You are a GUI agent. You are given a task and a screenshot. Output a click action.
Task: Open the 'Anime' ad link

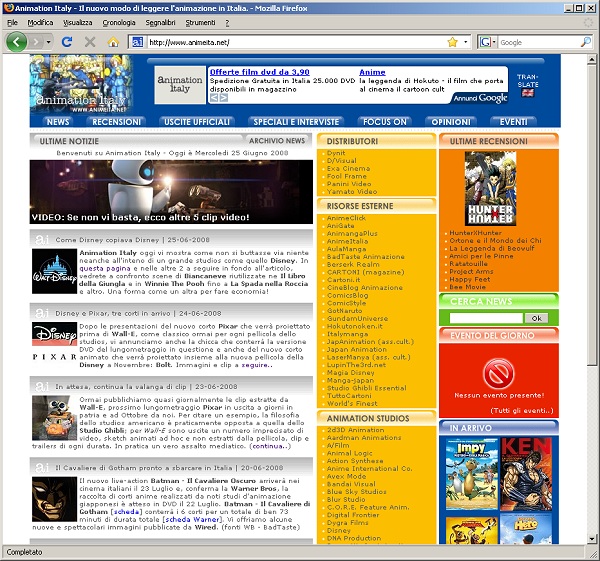point(372,72)
